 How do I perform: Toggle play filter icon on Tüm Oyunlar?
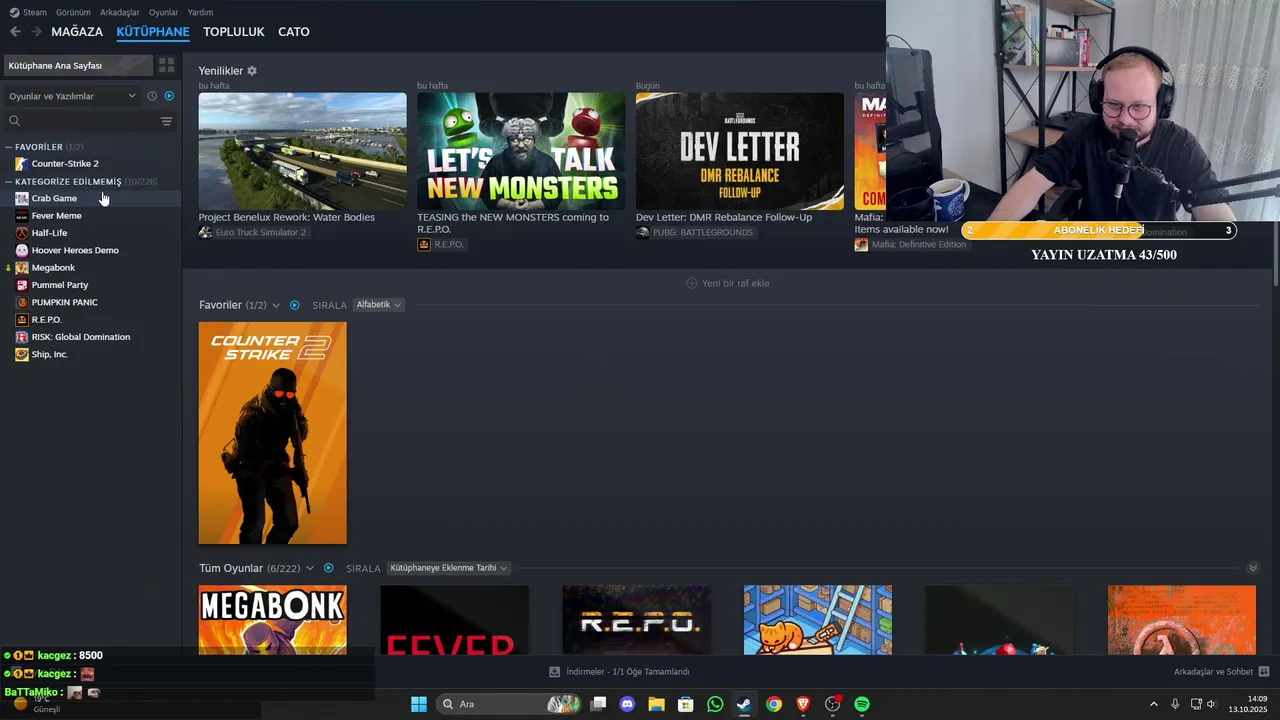point(328,568)
